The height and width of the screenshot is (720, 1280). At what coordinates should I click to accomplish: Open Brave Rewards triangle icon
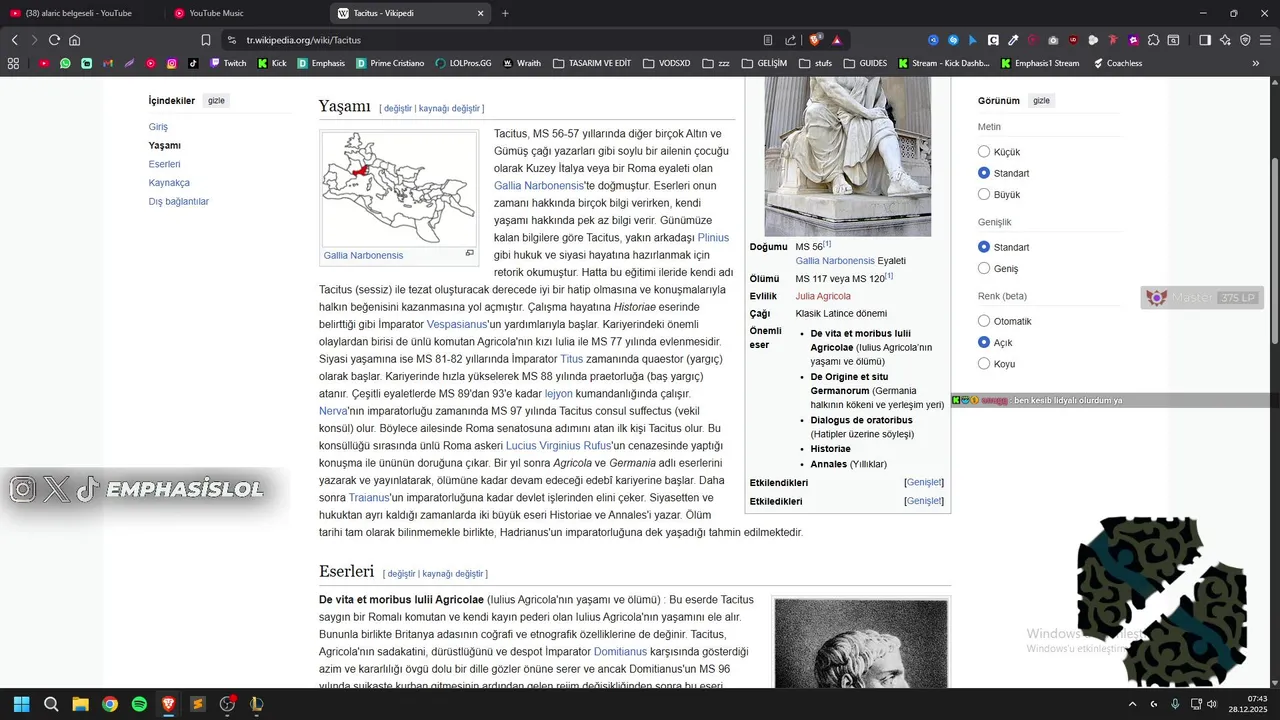[x=837, y=40]
